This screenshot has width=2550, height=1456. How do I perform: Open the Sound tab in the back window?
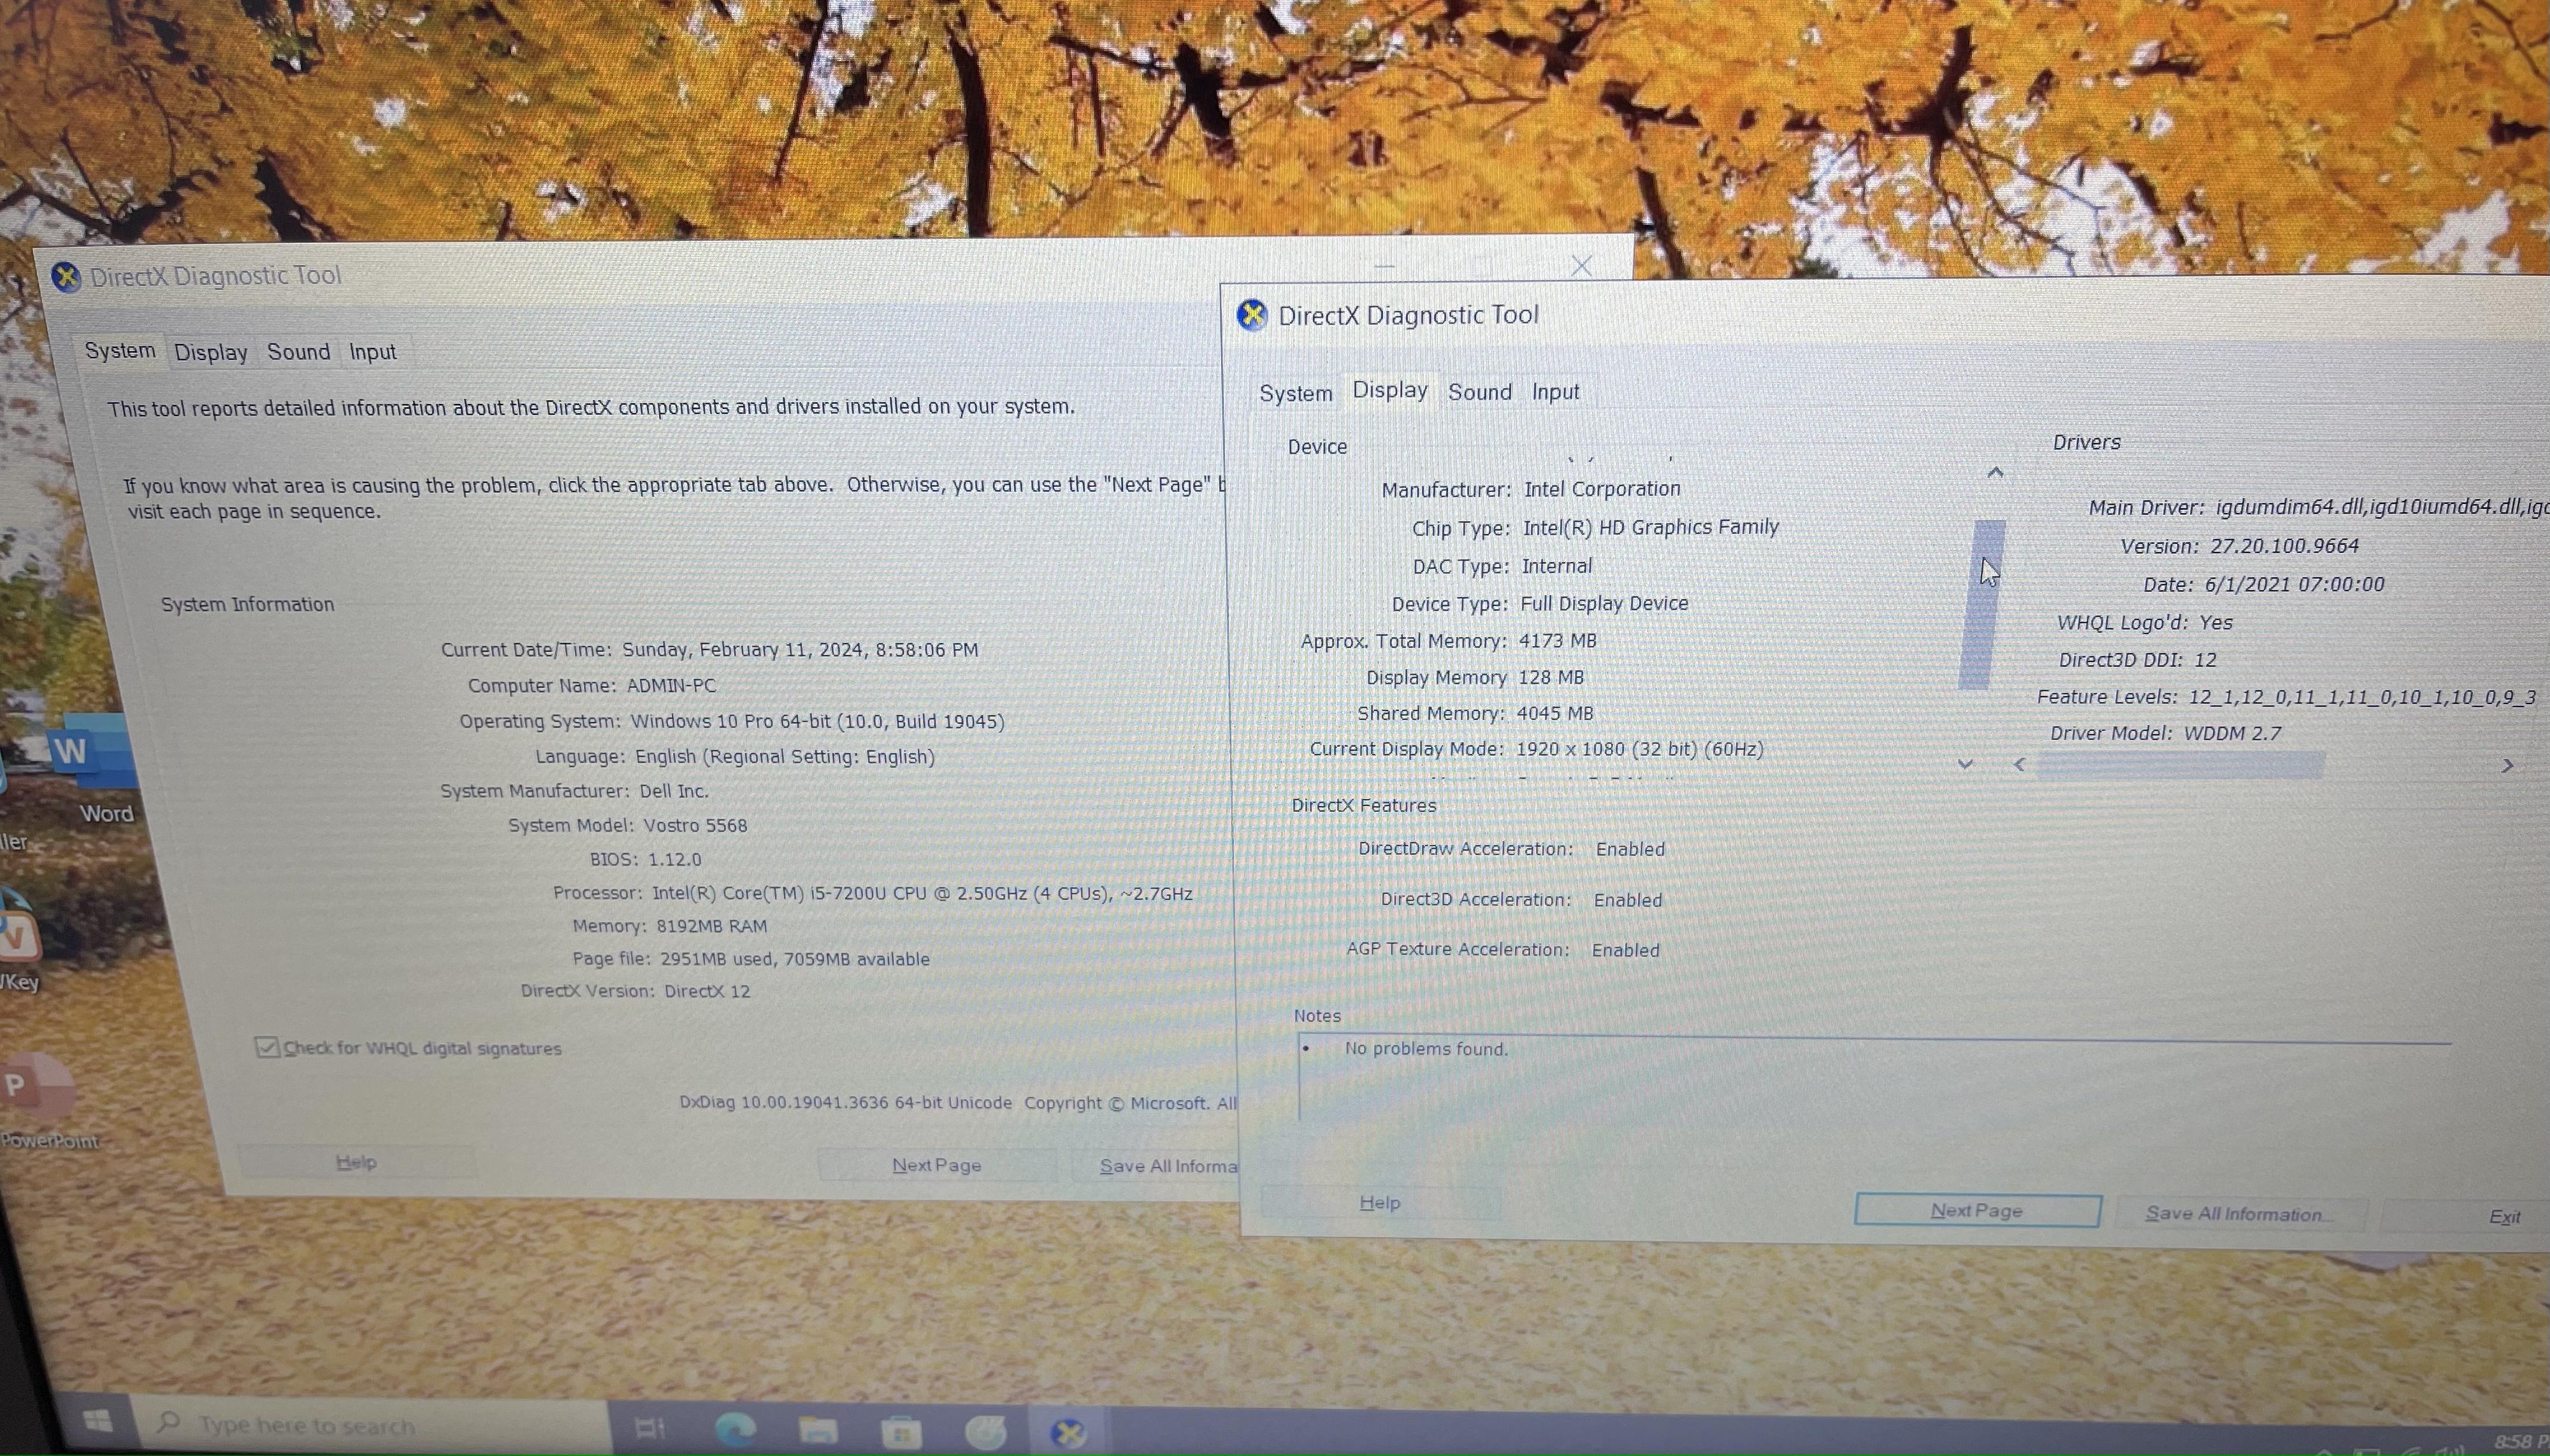(298, 352)
